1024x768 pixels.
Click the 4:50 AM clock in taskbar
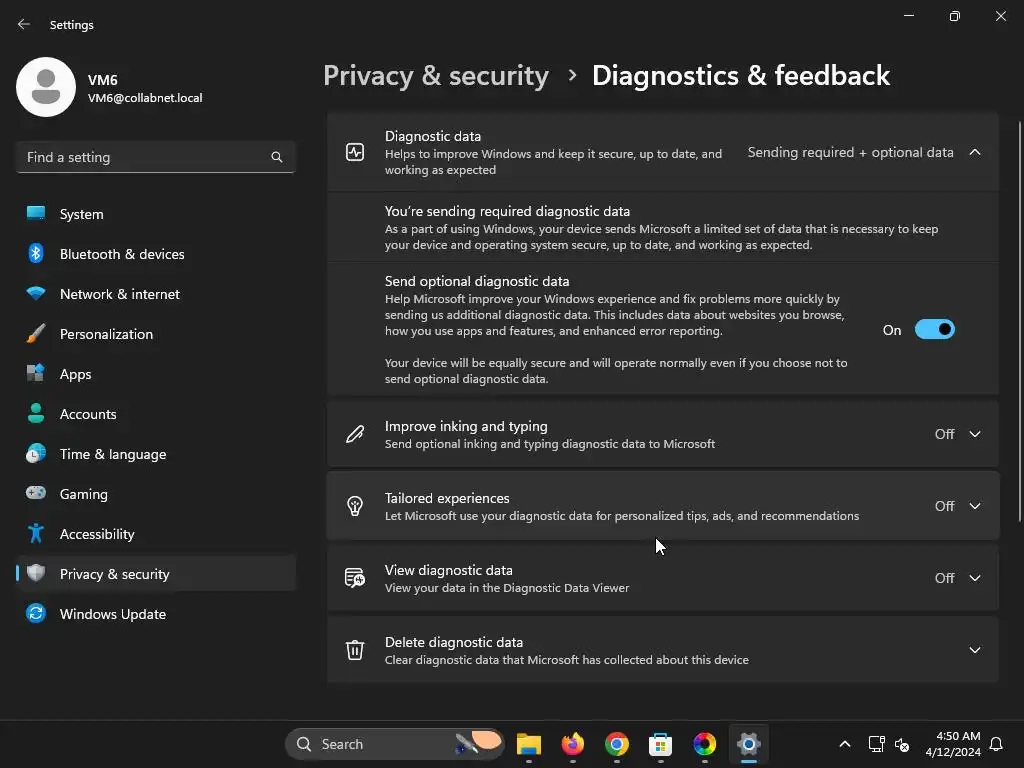(953, 744)
